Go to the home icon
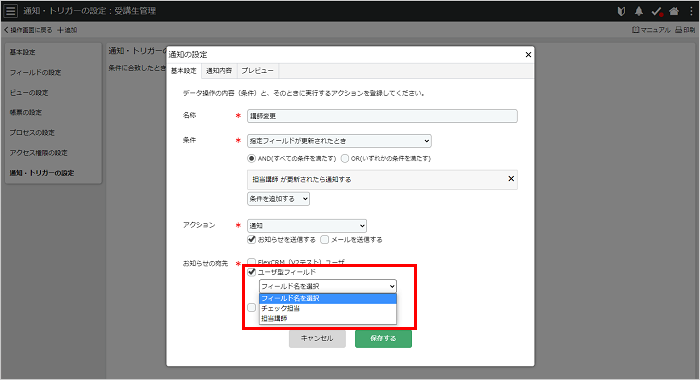The width and height of the screenshot is (700, 380). click(x=674, y=11)
